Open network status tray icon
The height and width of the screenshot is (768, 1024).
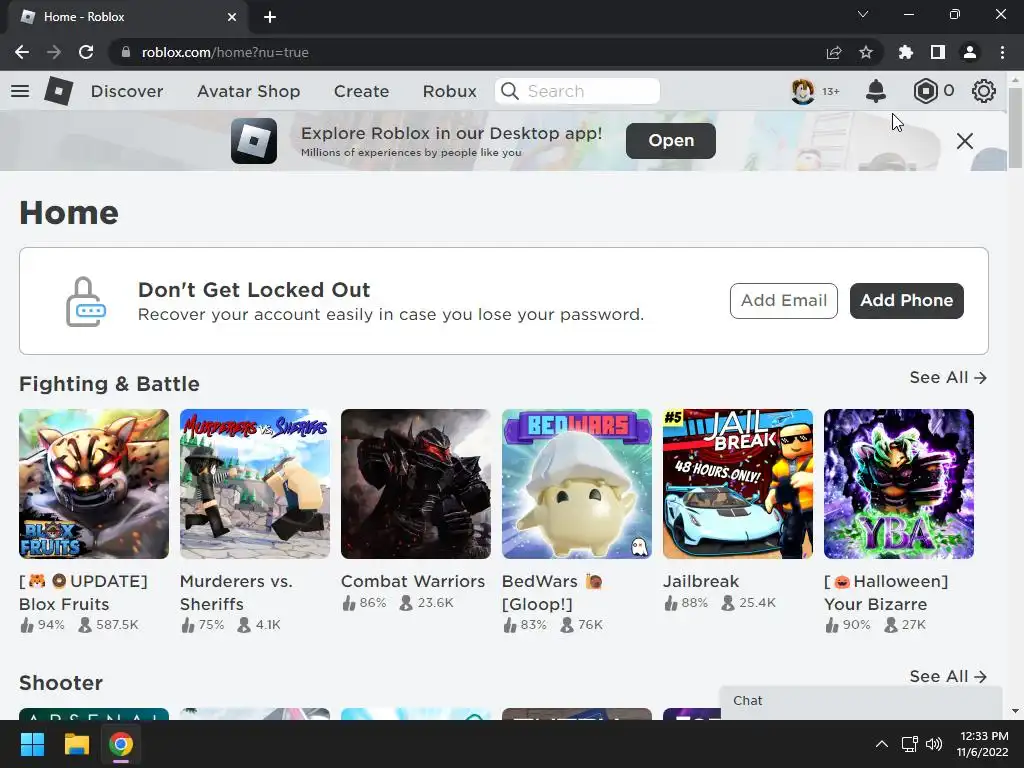coord(909,744)
